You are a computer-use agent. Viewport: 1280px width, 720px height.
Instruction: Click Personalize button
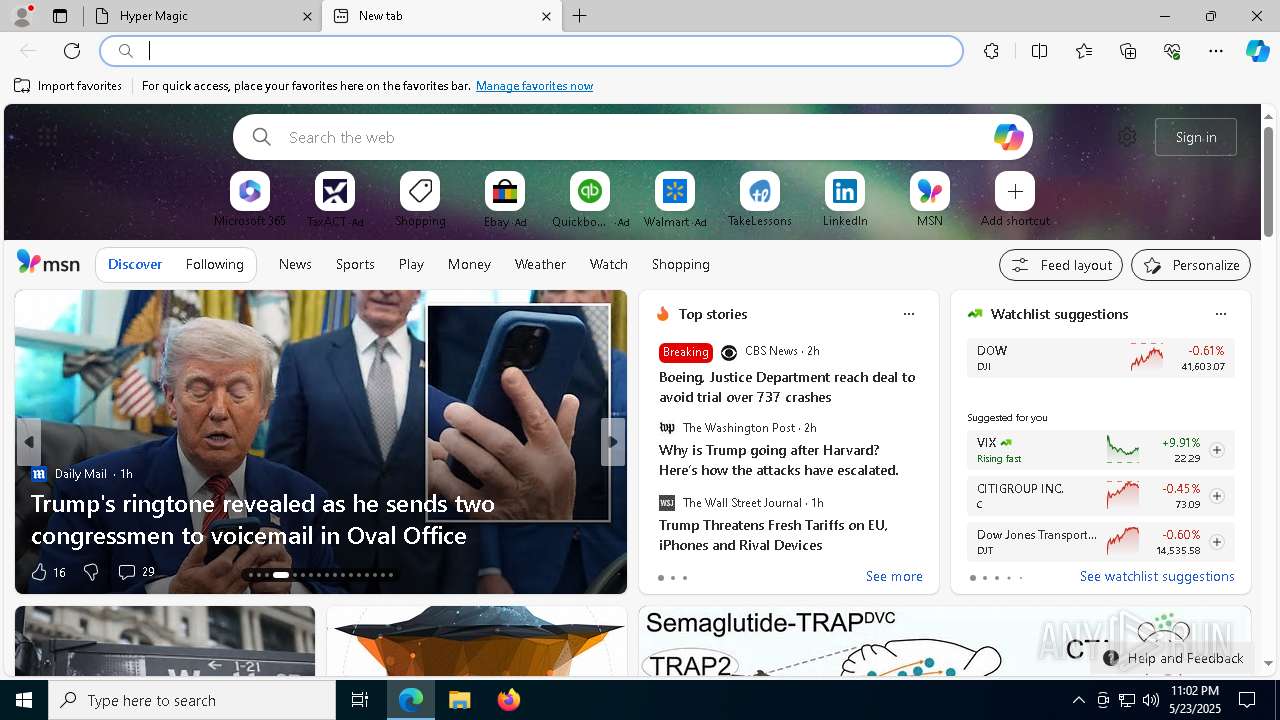1191,265
